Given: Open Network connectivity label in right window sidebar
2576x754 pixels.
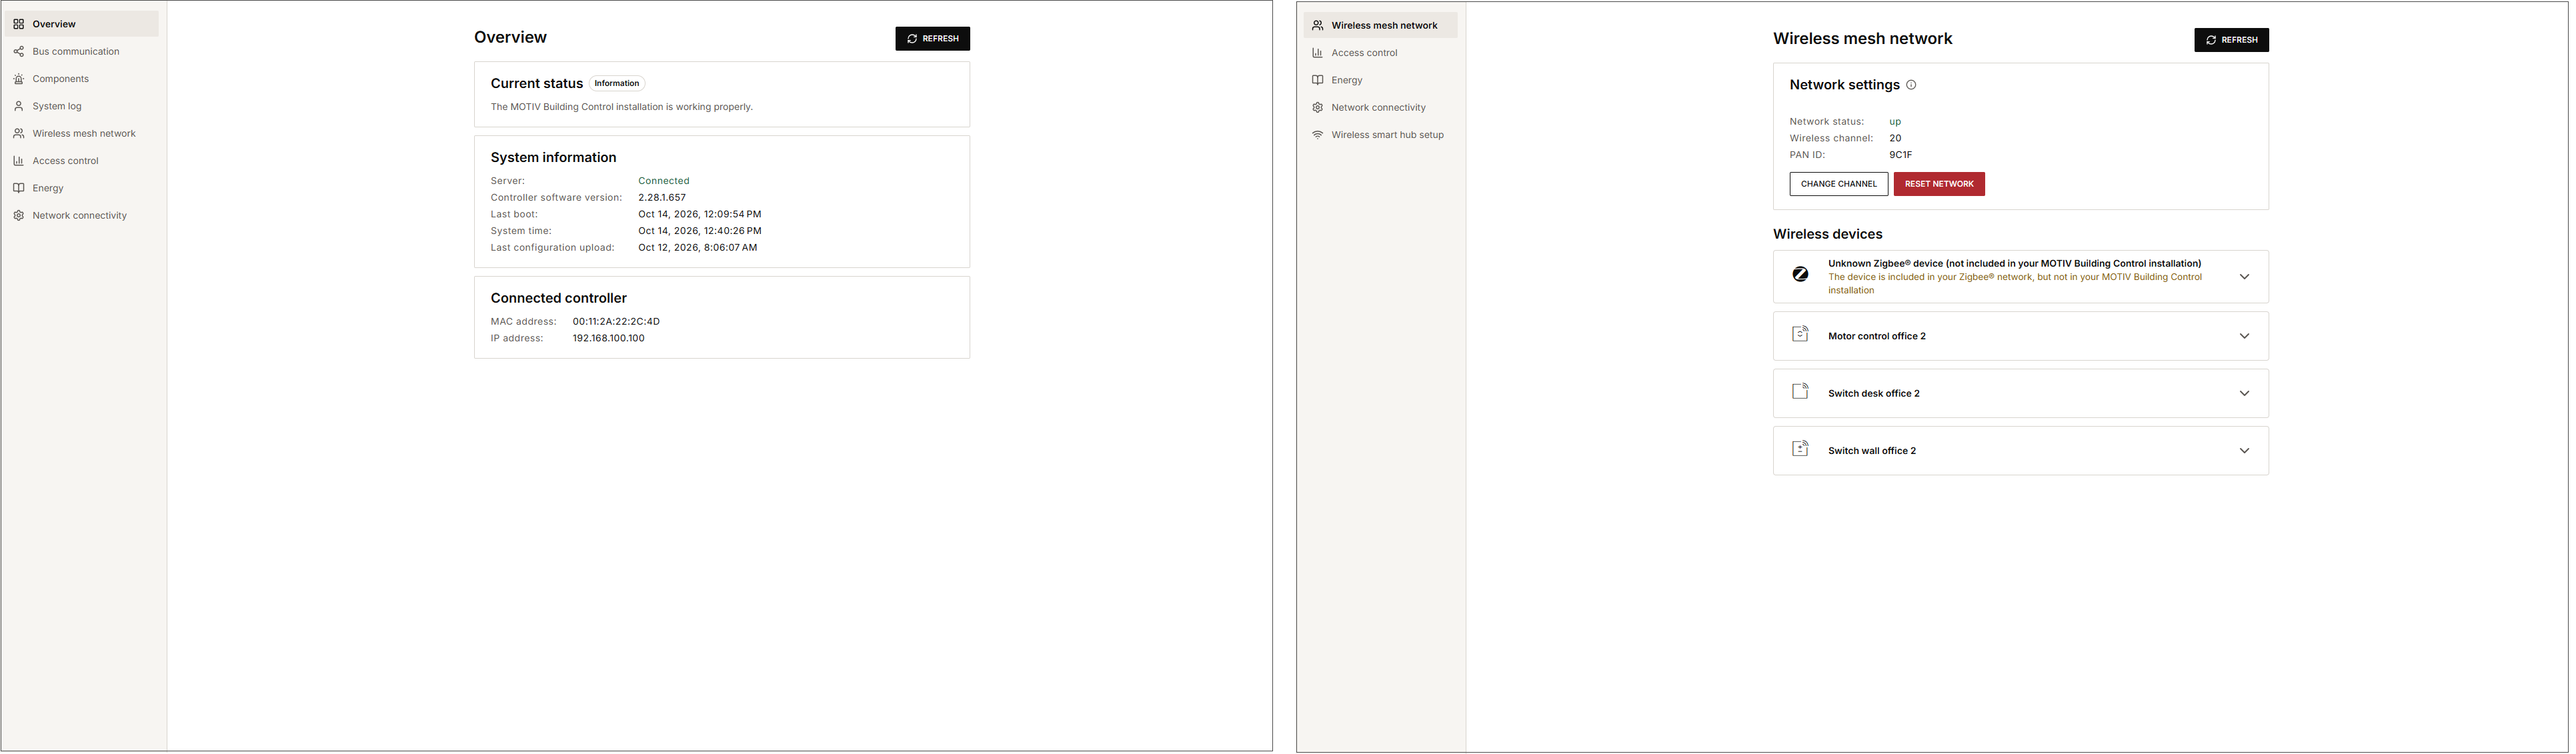Looking at the screenshot, I should tap(1378, 107).
